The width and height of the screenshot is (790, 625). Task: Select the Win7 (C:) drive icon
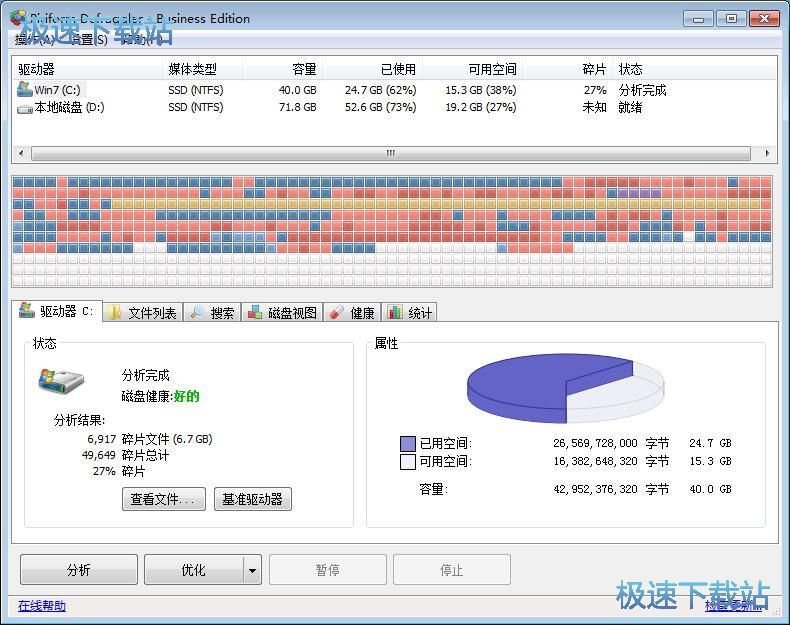click(x=24, y=90)
